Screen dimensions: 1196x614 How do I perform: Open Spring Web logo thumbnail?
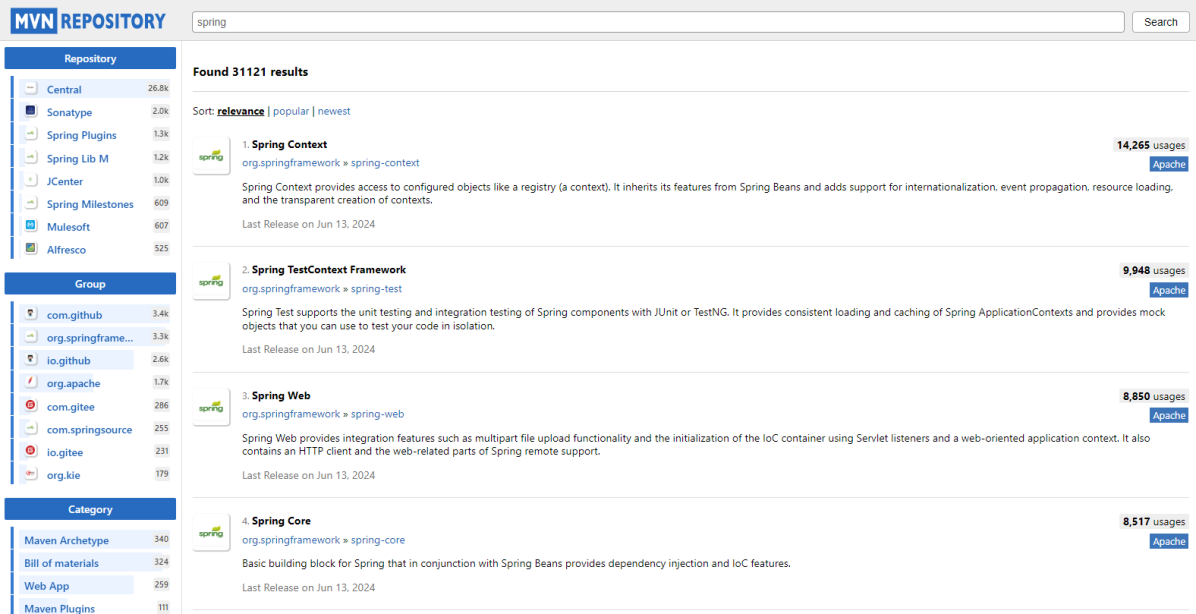point(211,407)
